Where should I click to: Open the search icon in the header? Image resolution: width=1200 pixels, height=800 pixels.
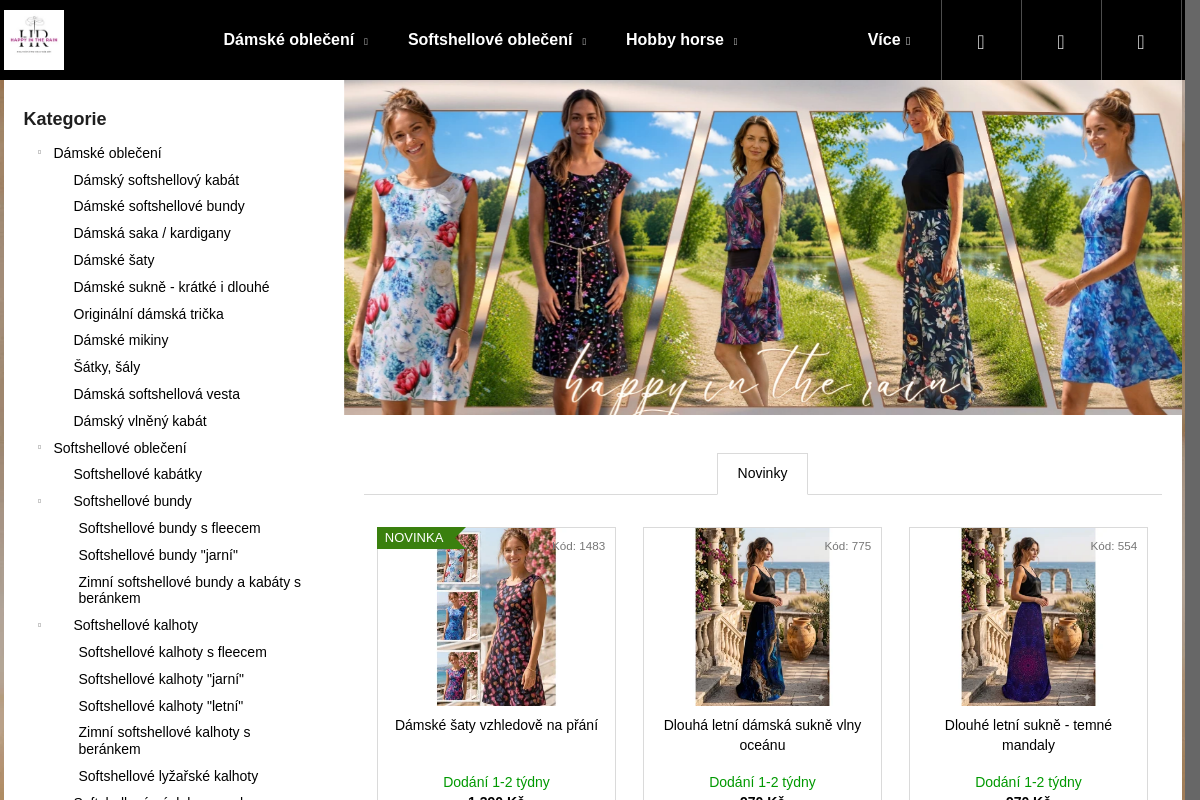click(x=981, y=41)
